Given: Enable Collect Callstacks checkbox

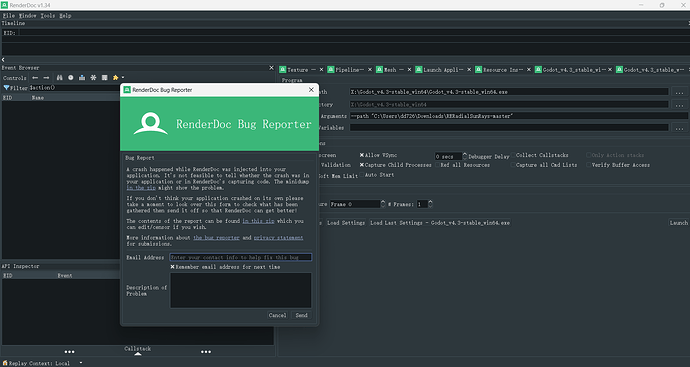Looking at the screenshot, I should click(513, 155).
